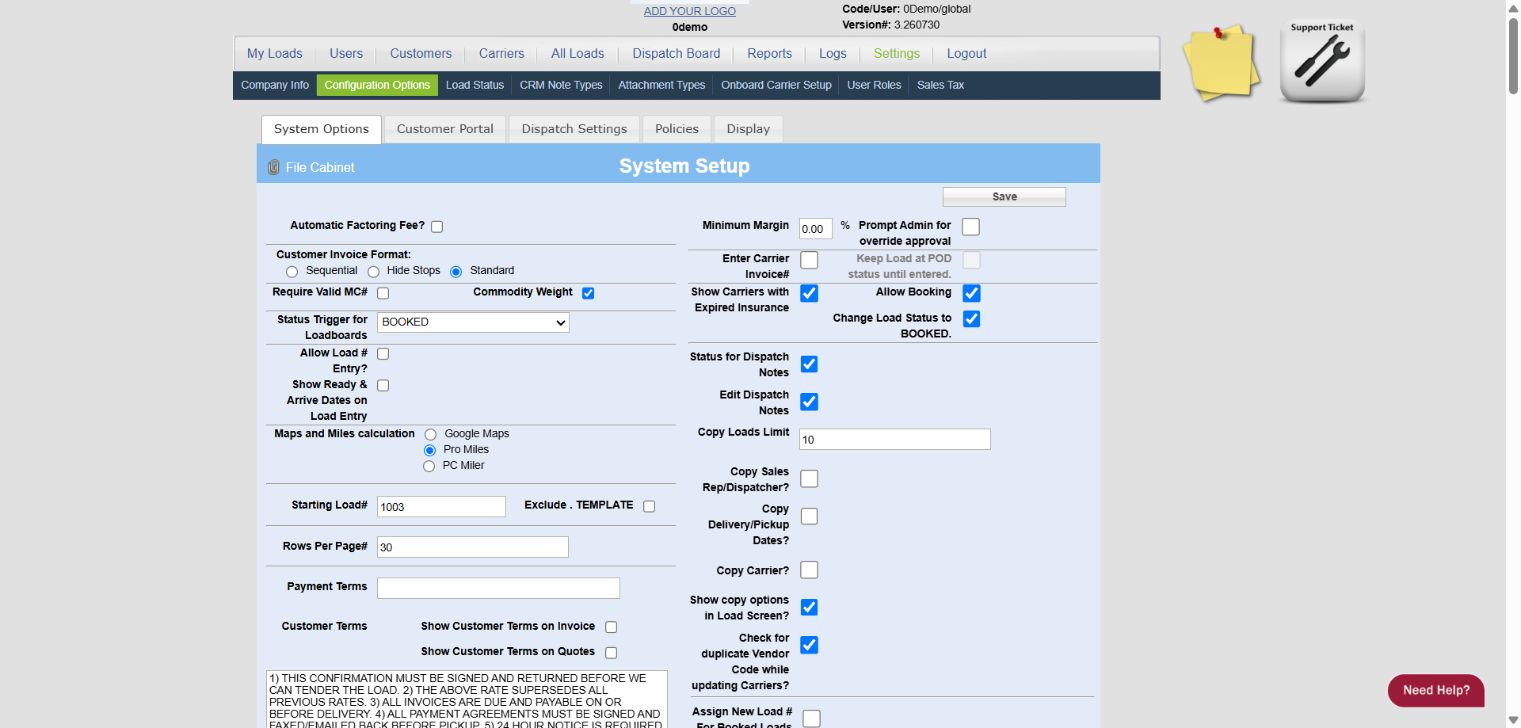Open My Loads menu

[x=275, y=54]
